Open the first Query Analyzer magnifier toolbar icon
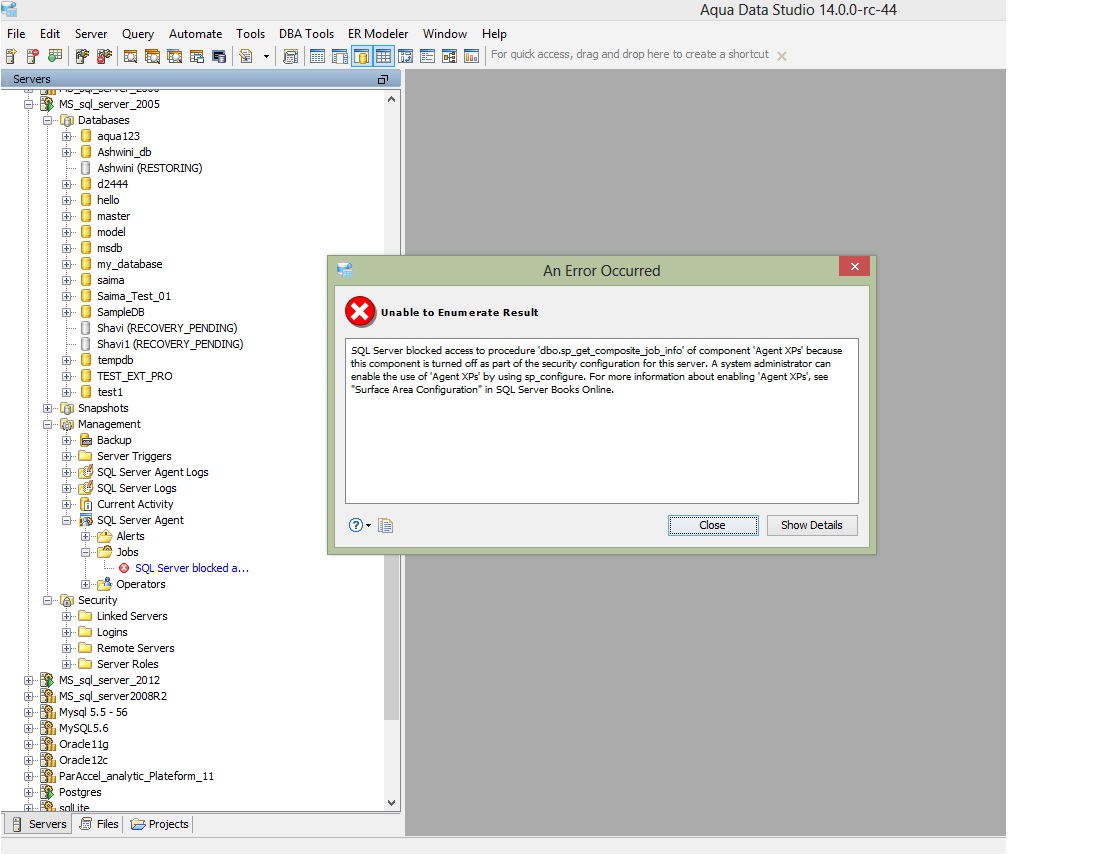1108x855 pixels. click(x=130, y=56)
